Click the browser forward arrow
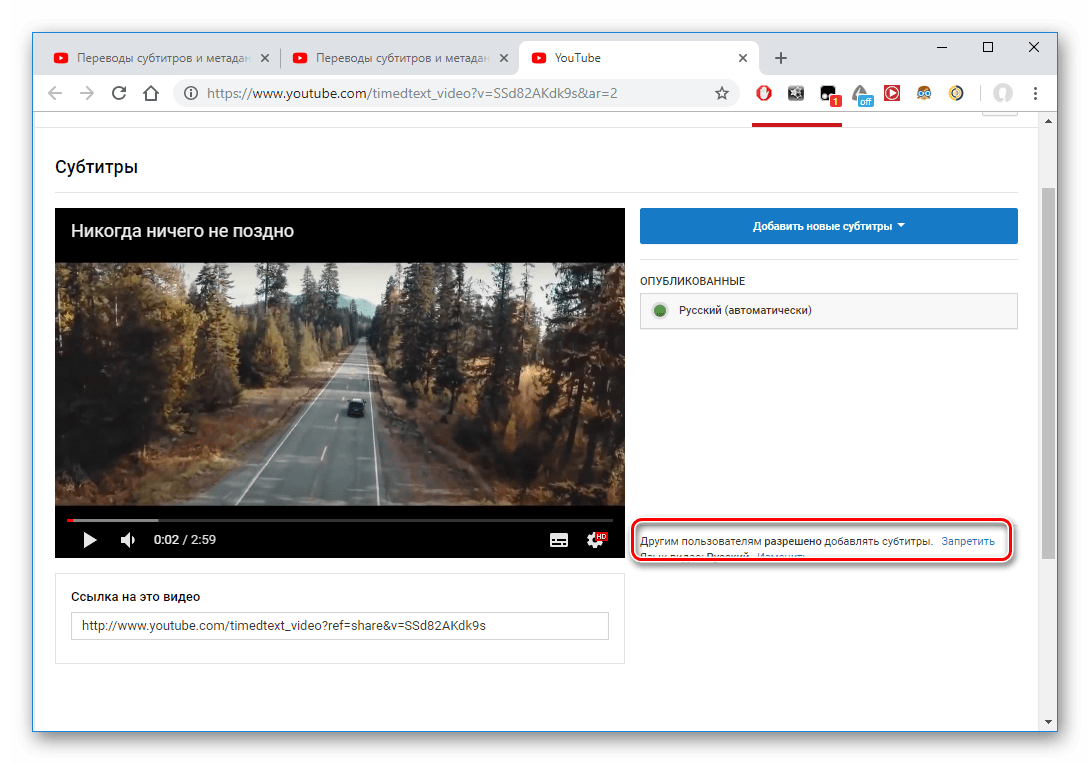The width and height of the screenshot is (1090, 764). coord(87,93)
